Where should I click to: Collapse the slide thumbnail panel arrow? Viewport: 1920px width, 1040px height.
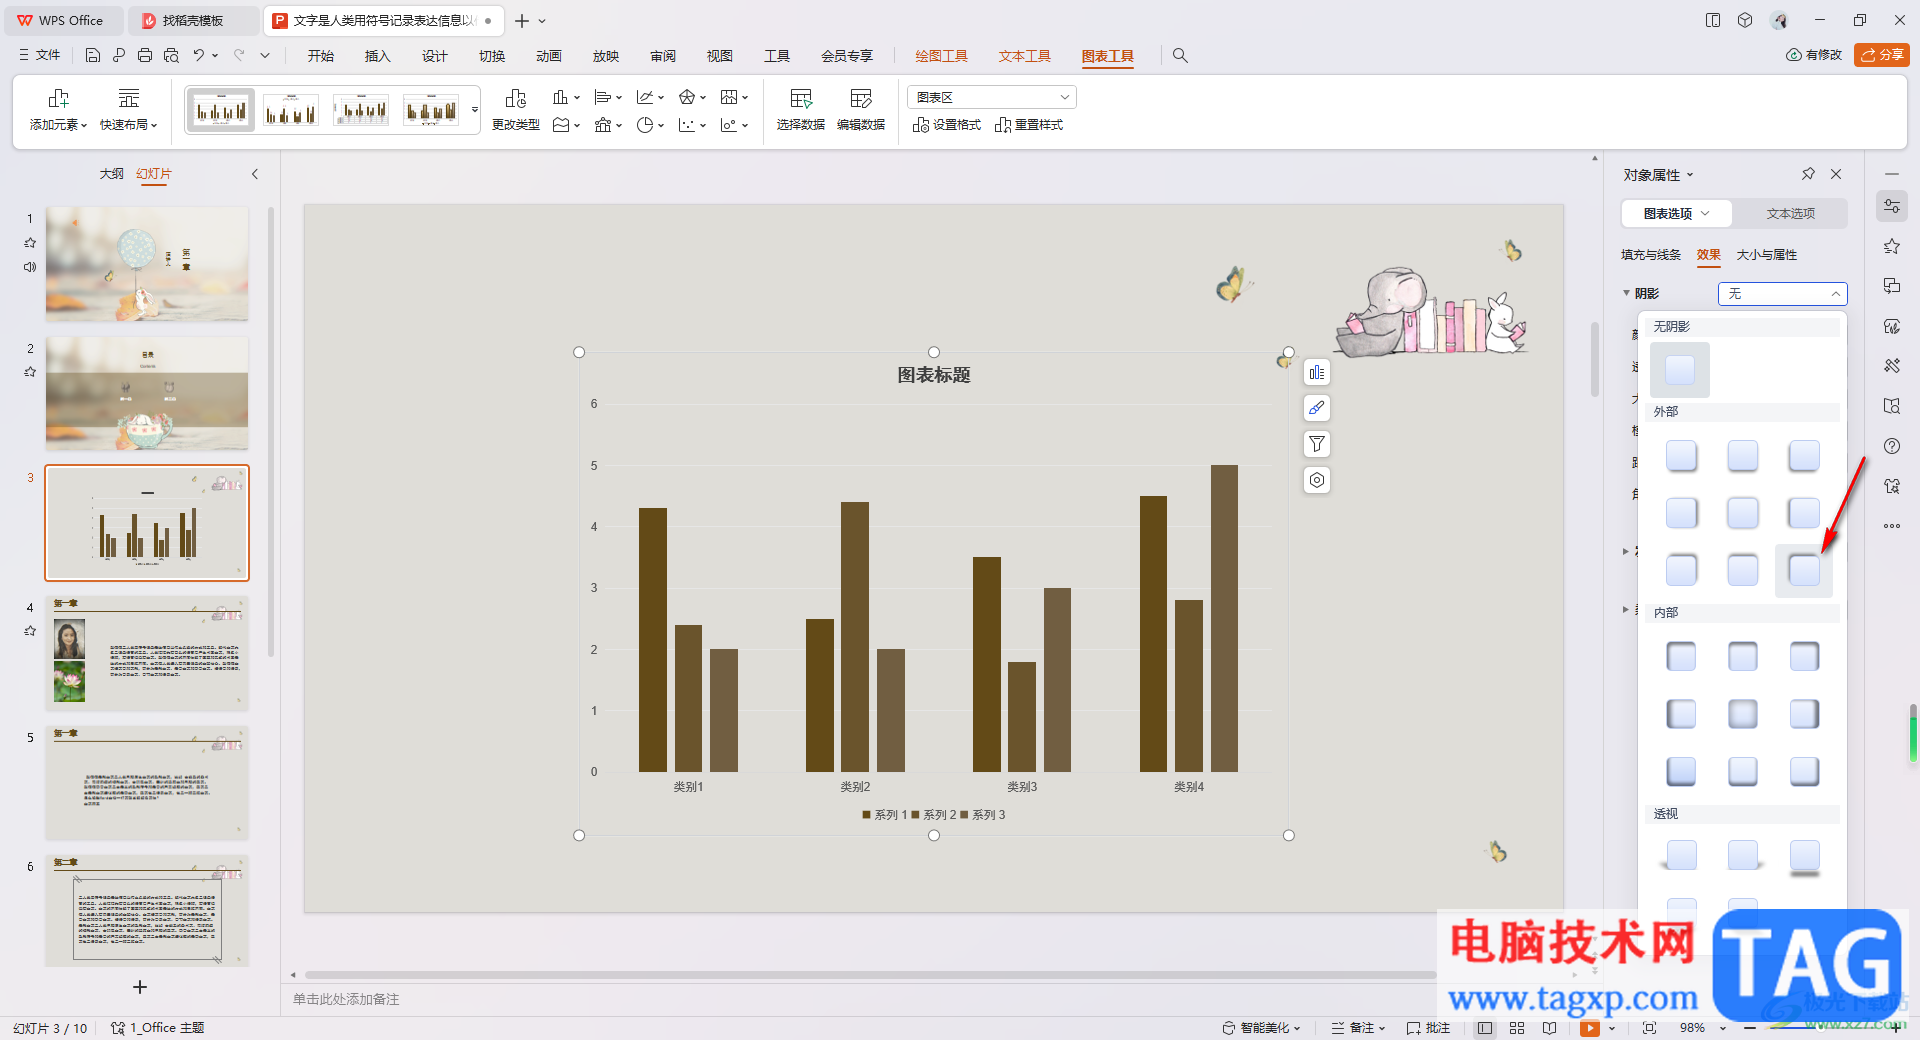point(255,174)
